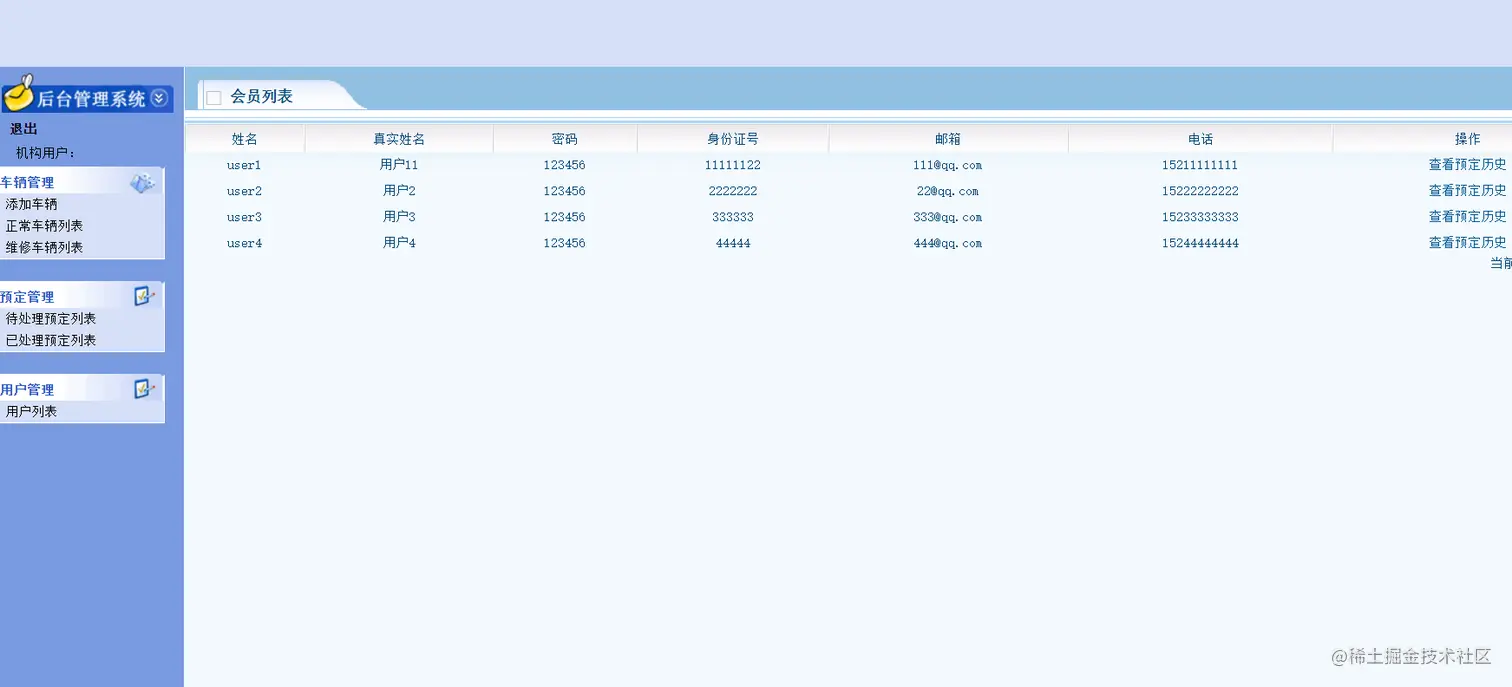Click the user1 name cell
The height and width of the screenshot is (687, 1512).
click(x=244, y=165)
